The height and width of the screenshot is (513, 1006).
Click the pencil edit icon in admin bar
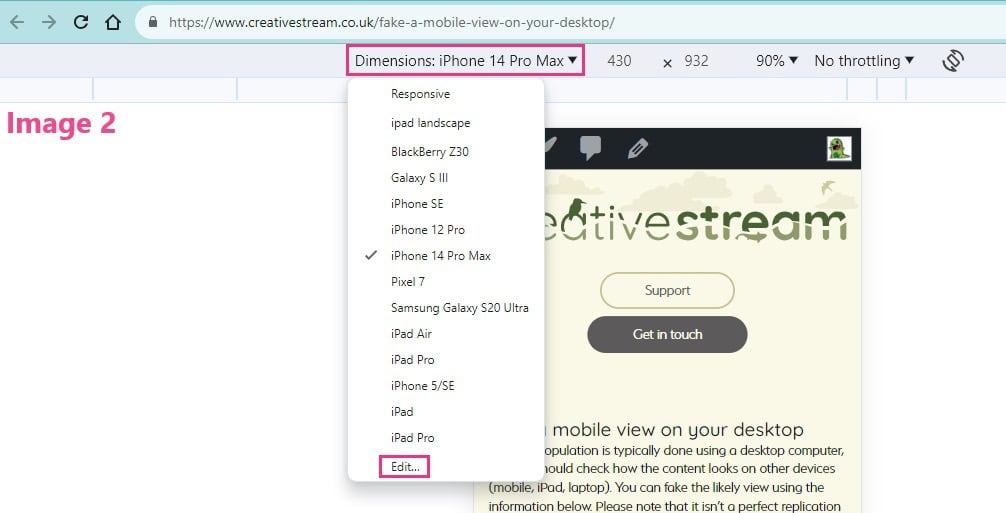tap(637, 148)
